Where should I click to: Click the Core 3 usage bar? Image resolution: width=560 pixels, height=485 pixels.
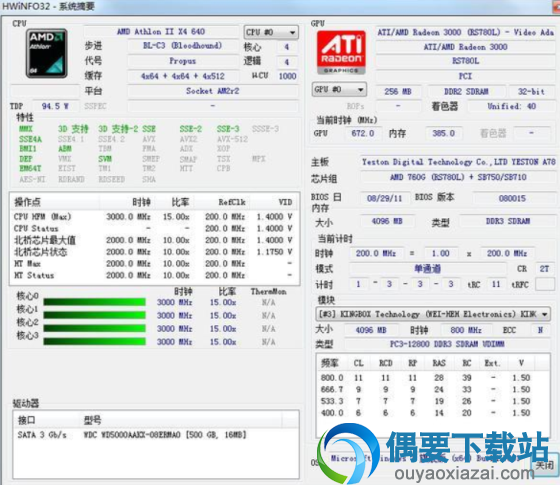click(x=94, y=342)
